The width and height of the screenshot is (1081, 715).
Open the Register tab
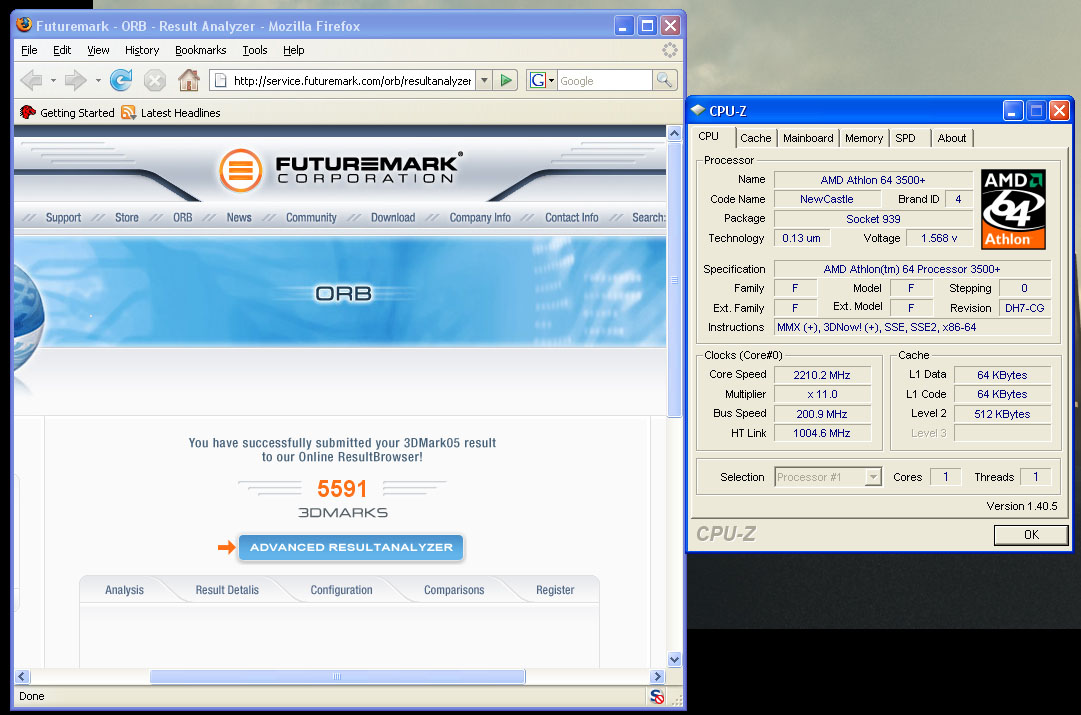click(x=555, y=590)
